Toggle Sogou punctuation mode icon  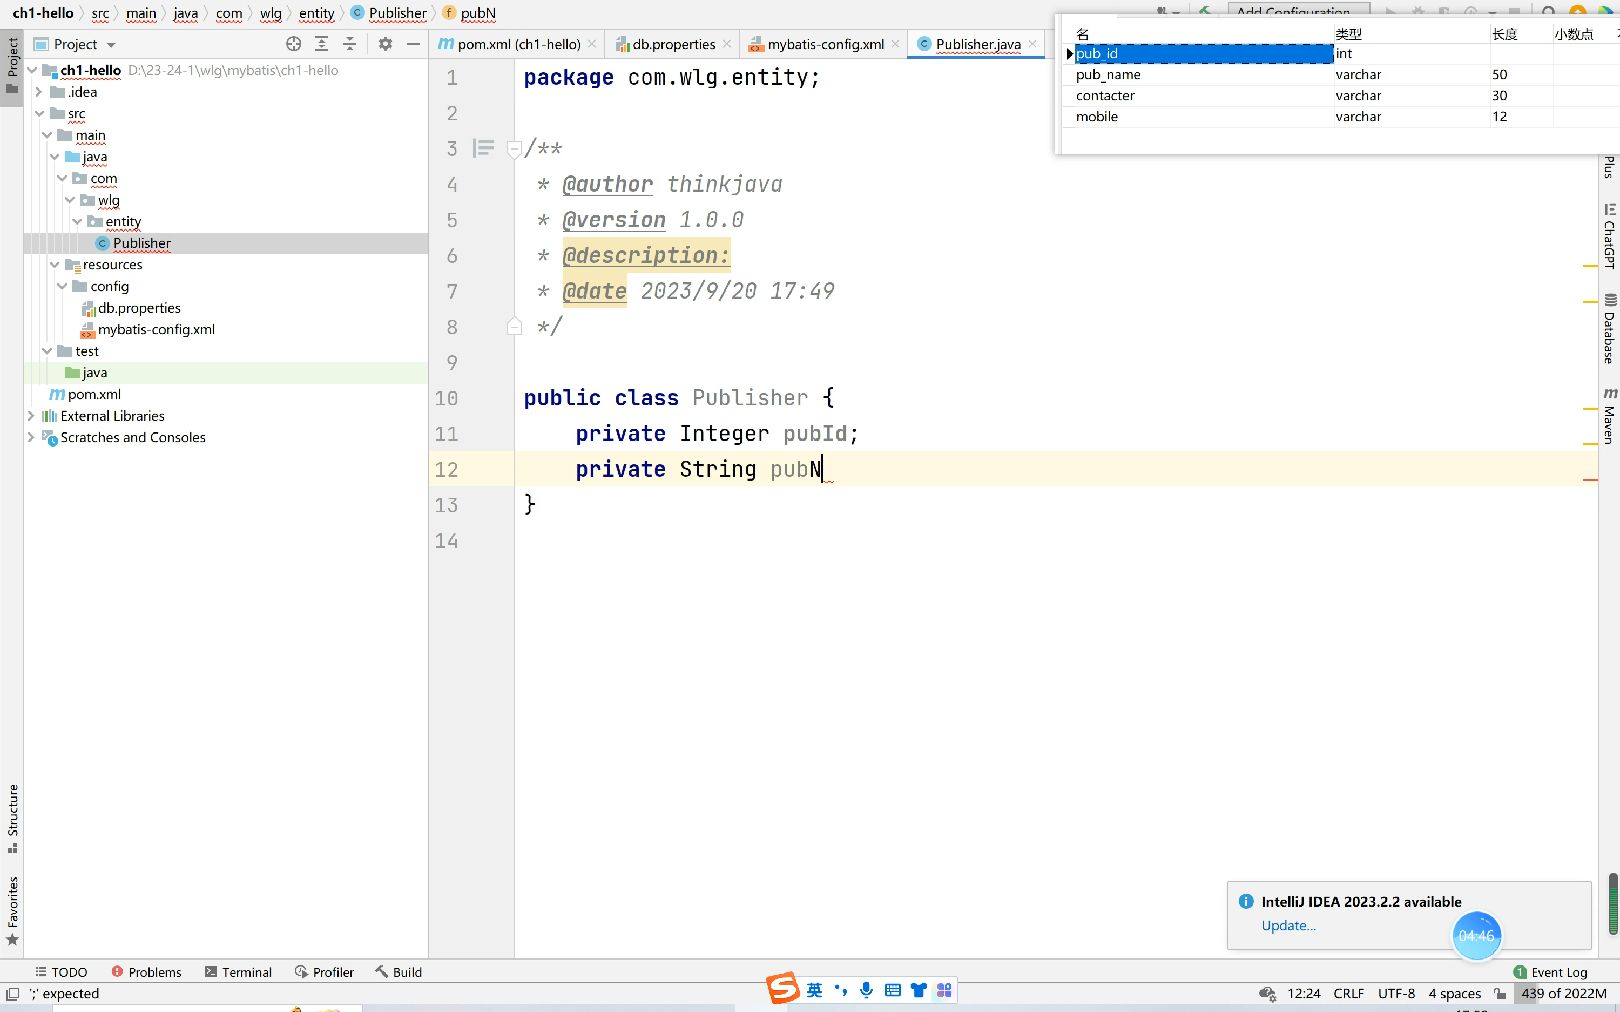click(x=840, y=990)
